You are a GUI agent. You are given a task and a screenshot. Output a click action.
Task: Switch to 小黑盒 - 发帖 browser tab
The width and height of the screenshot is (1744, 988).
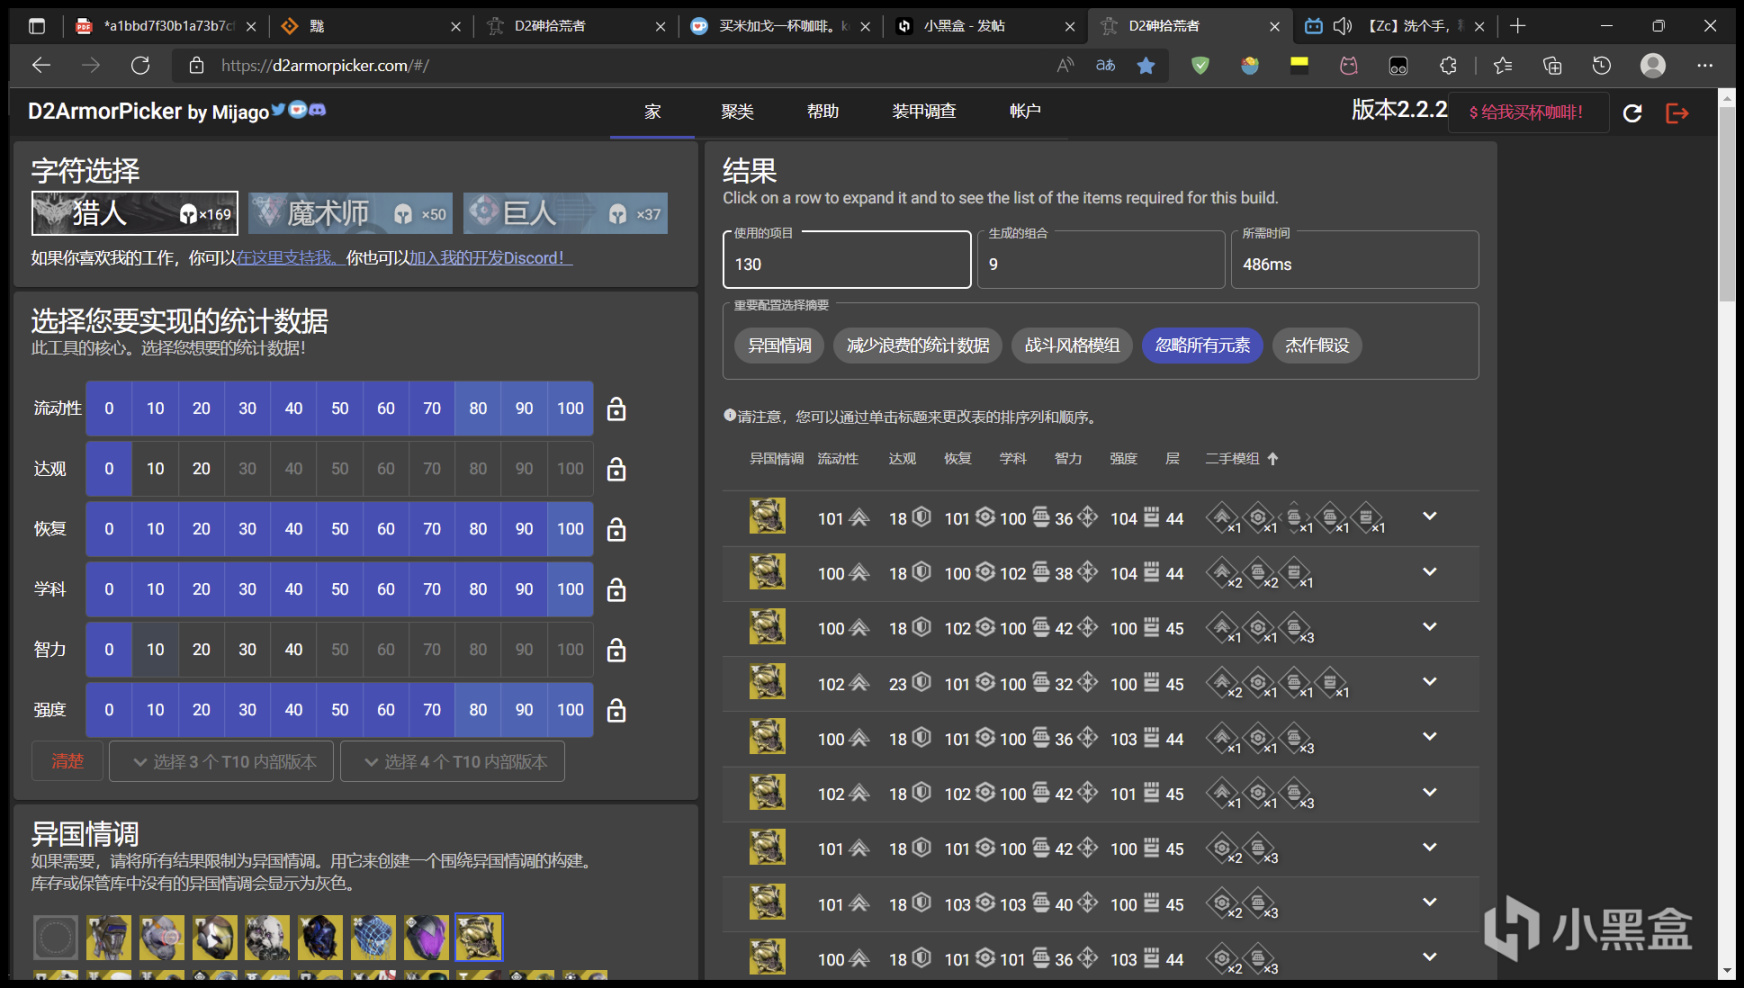tap(984, 26)
